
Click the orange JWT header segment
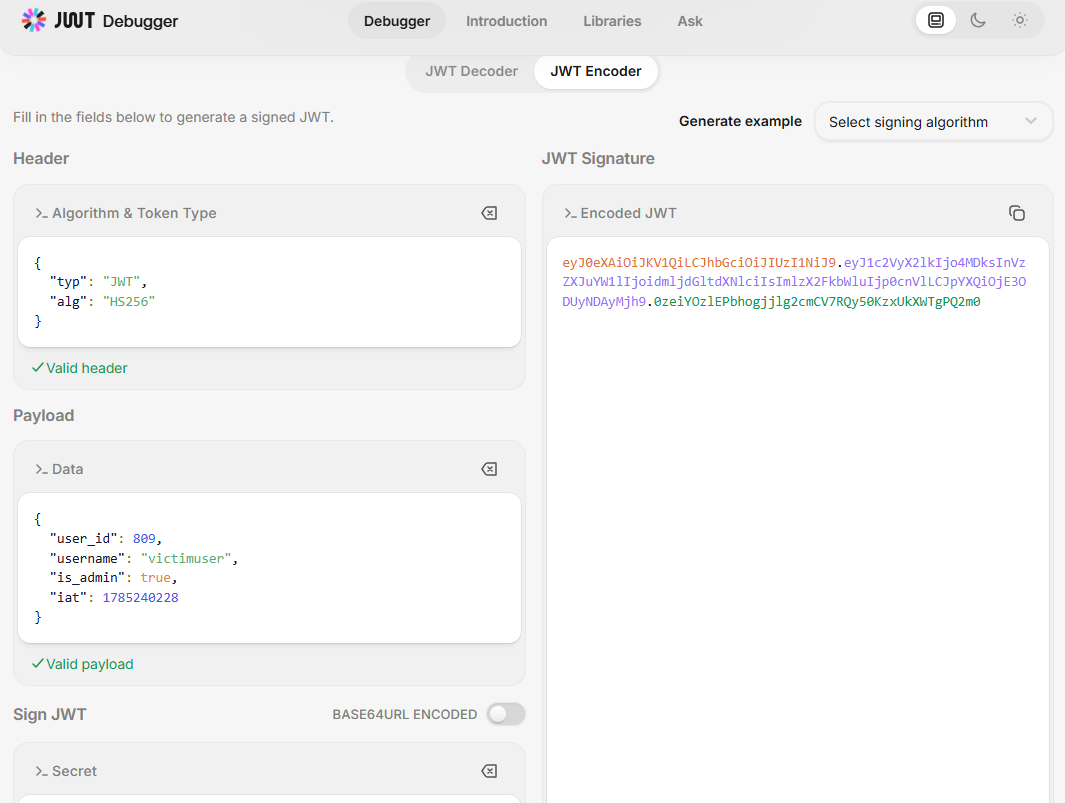coord(699,262)
